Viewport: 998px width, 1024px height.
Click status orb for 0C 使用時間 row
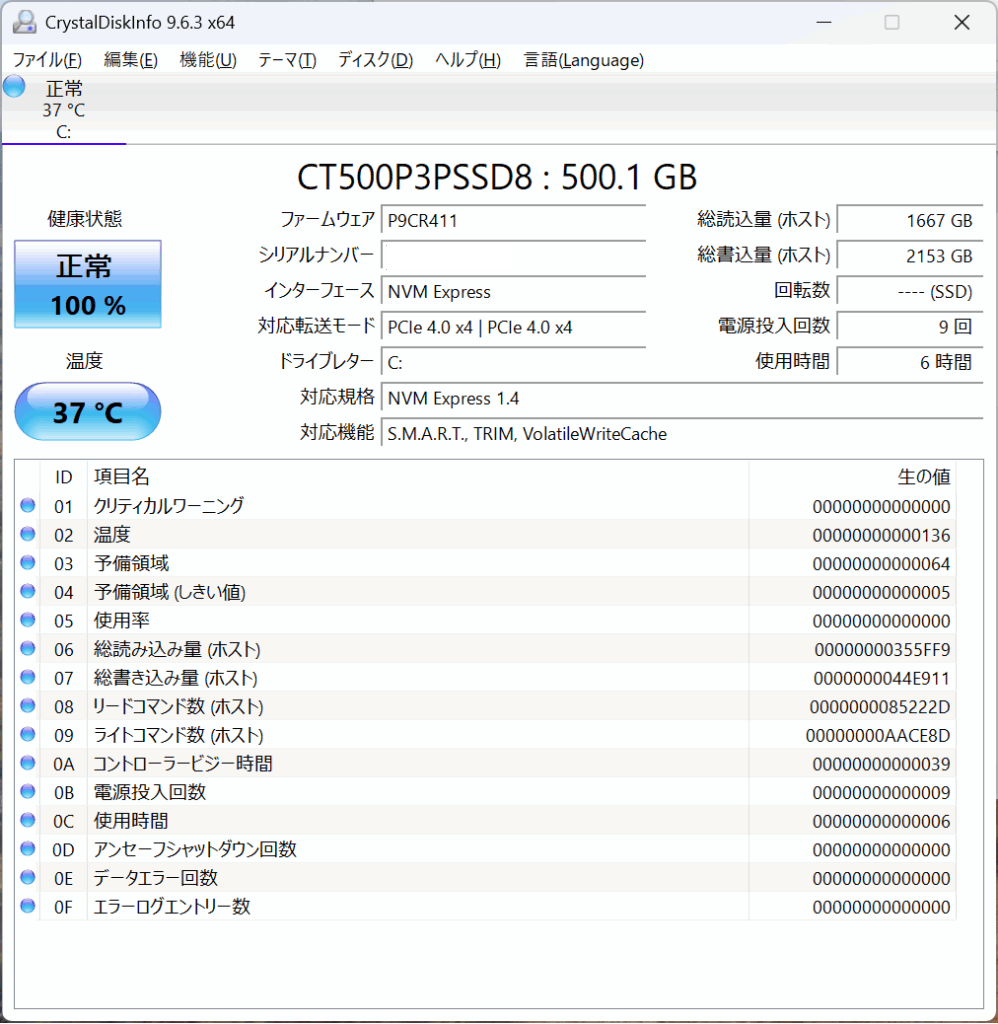tap(27, 820)
